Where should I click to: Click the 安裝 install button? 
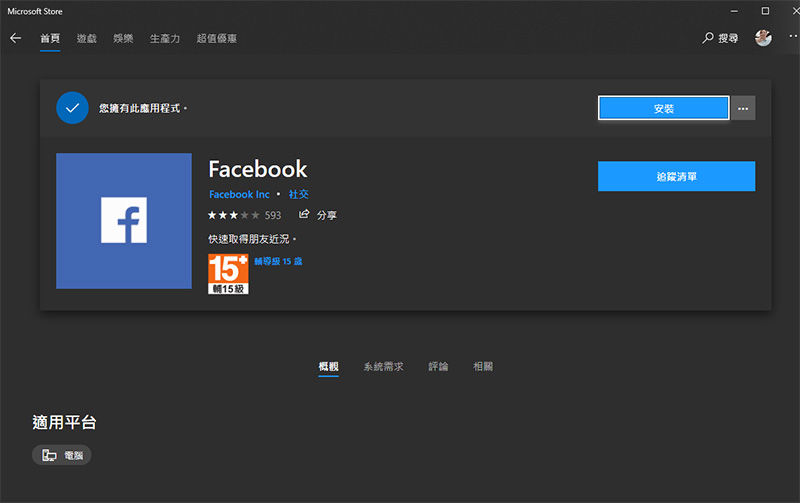pos(663,108)
